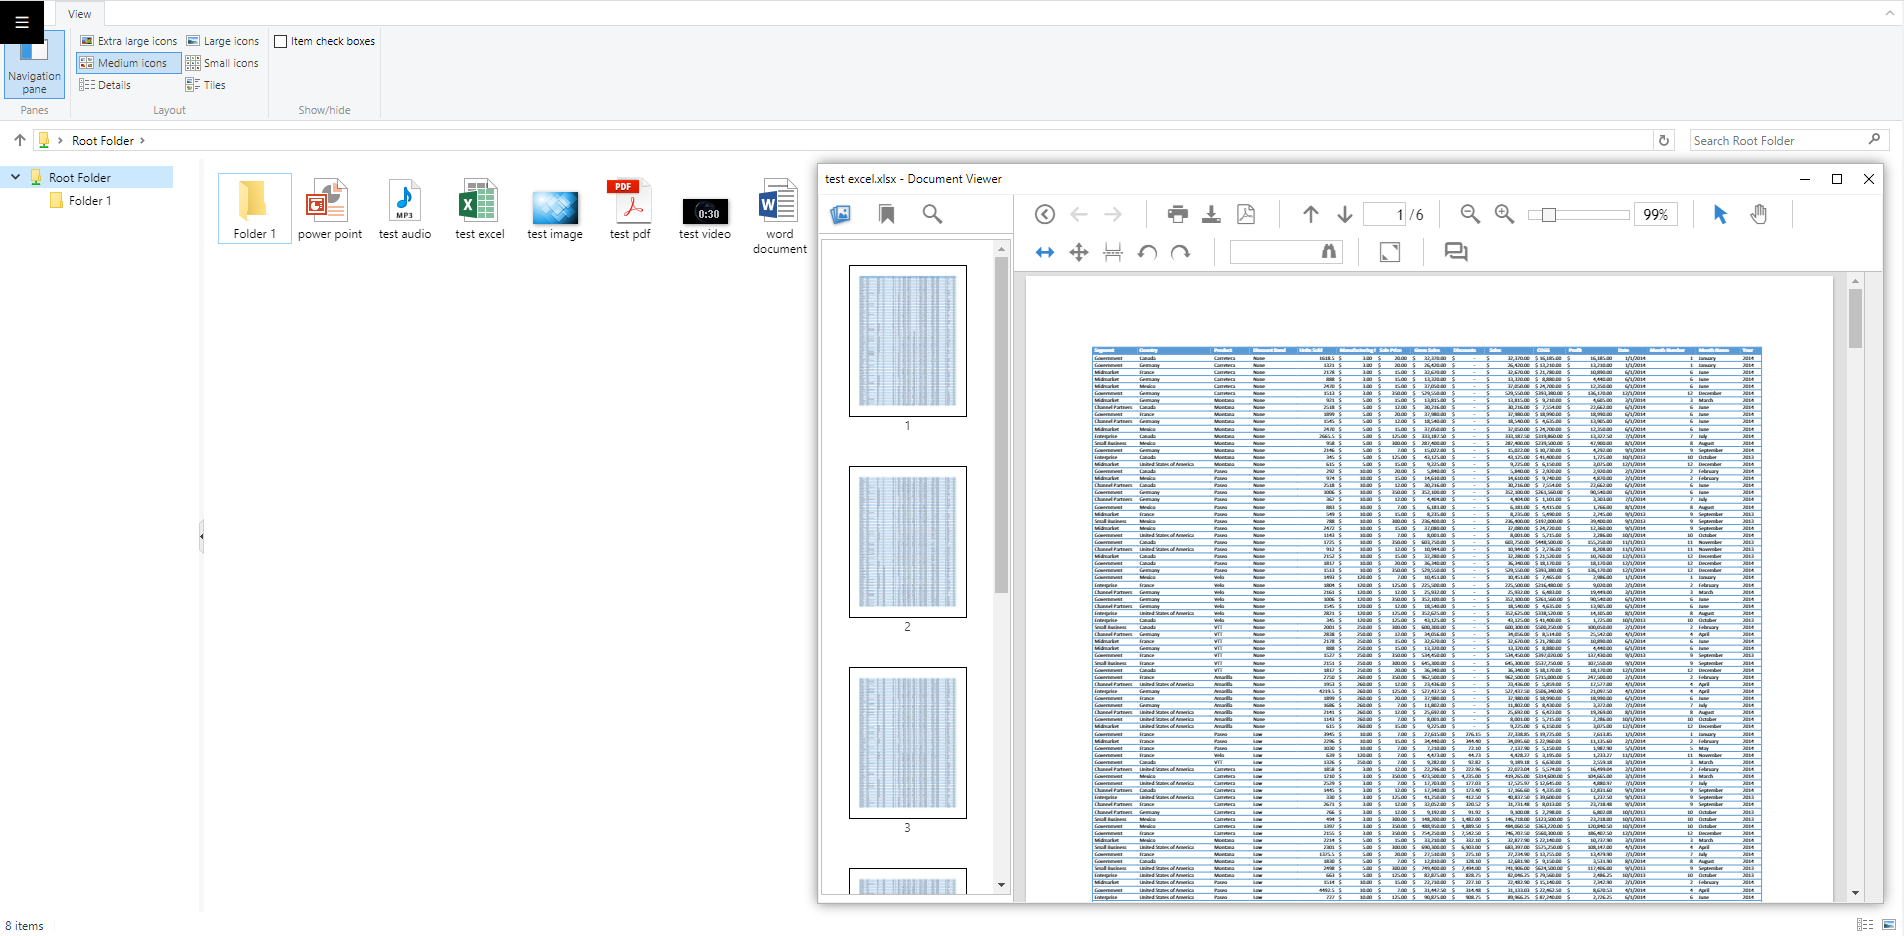
Task: Click the thumbnail panel scrollbar down arrow
Action: (x=1001, y=885)
